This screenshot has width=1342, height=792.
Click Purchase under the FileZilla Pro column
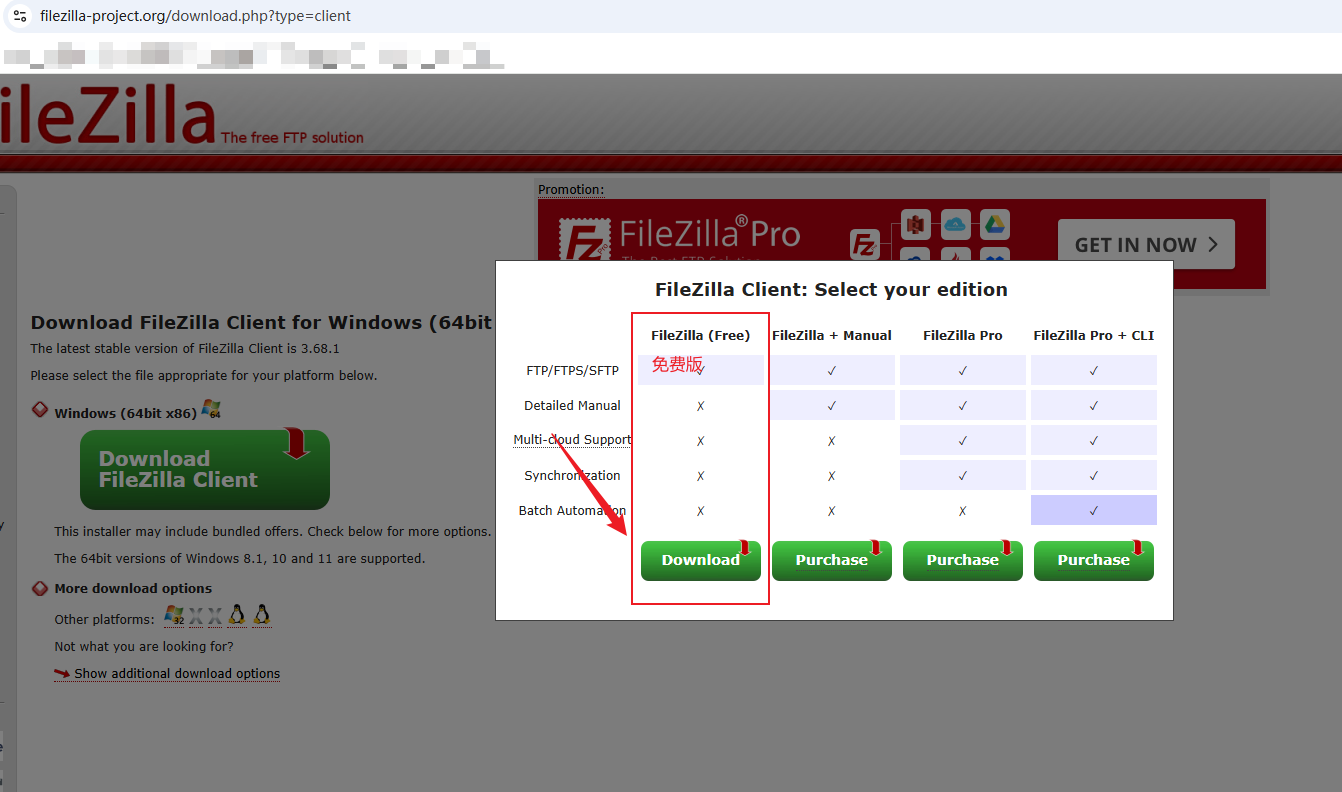[962, 560]
